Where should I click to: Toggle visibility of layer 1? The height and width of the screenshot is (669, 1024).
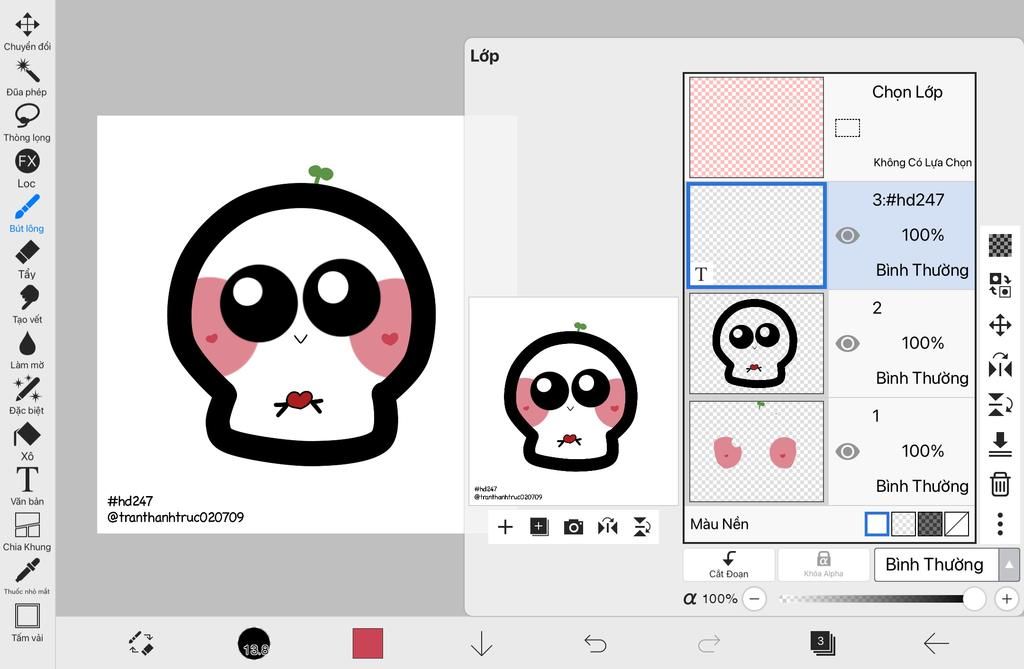tap(847, 451)
